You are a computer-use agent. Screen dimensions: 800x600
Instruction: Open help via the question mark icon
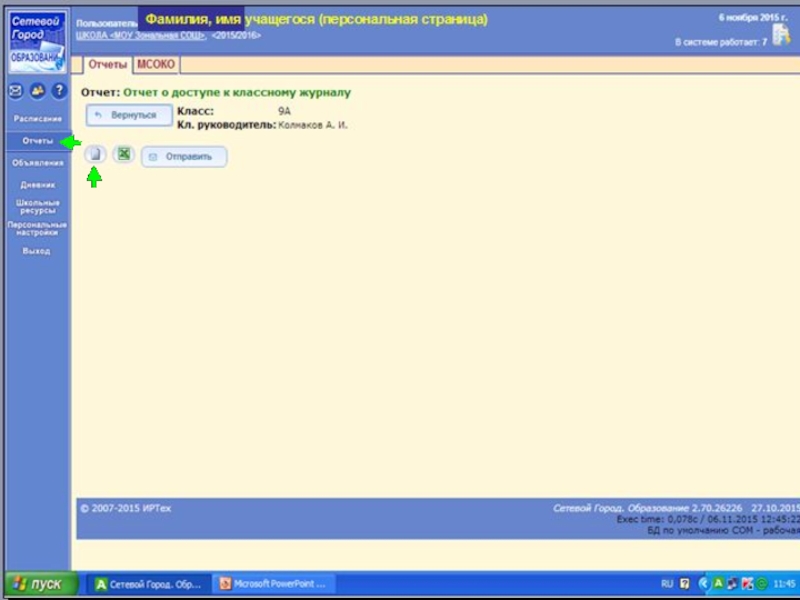pyautogui.click(x=59, y=91)
